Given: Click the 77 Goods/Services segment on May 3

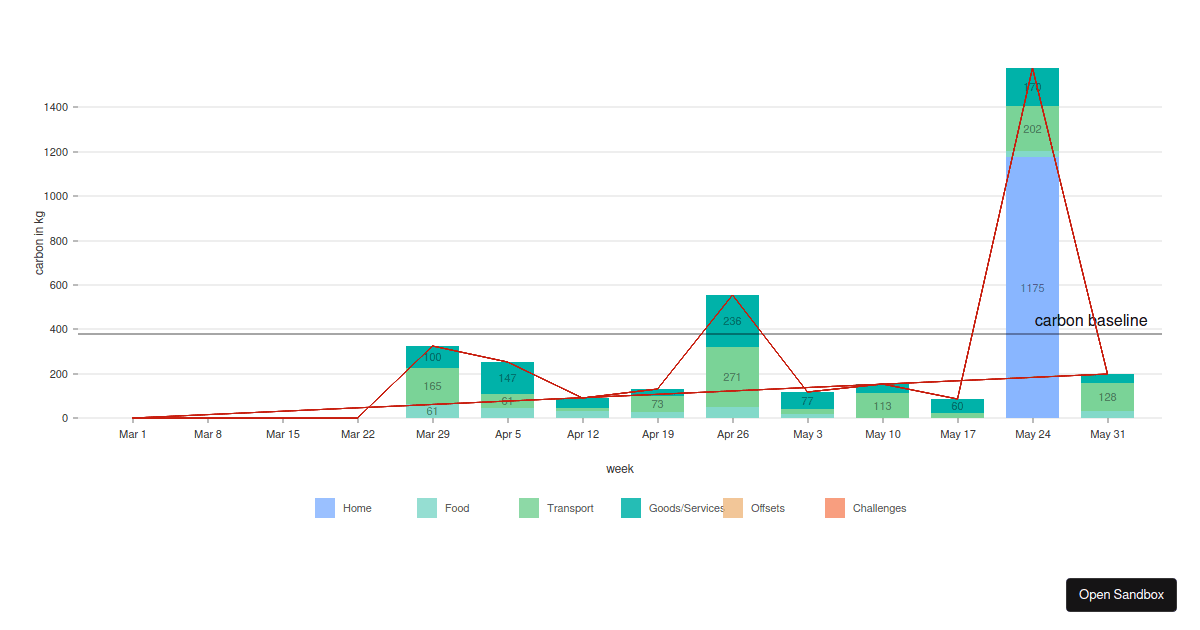Looking at the screenshot, I should click(807, 400).
